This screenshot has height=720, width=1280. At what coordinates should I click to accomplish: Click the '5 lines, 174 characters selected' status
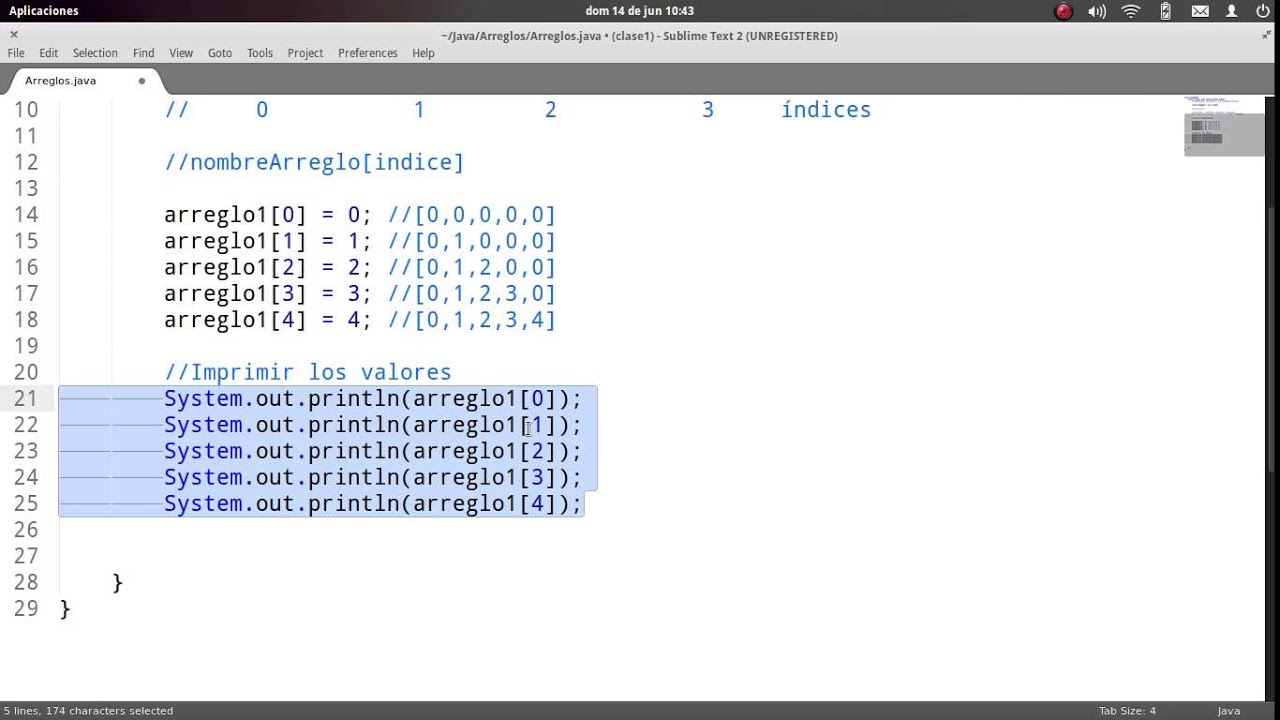(88, 711)
